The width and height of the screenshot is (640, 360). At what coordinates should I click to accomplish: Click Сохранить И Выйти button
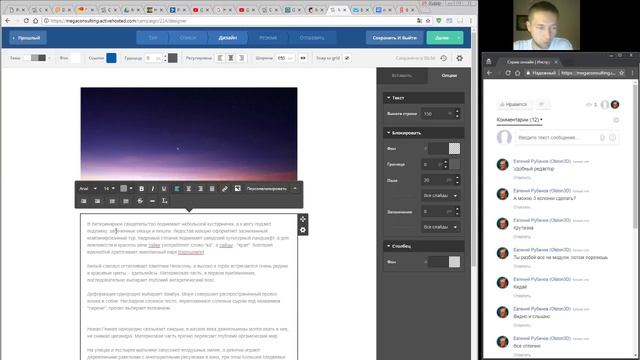(x=394, y=38)
